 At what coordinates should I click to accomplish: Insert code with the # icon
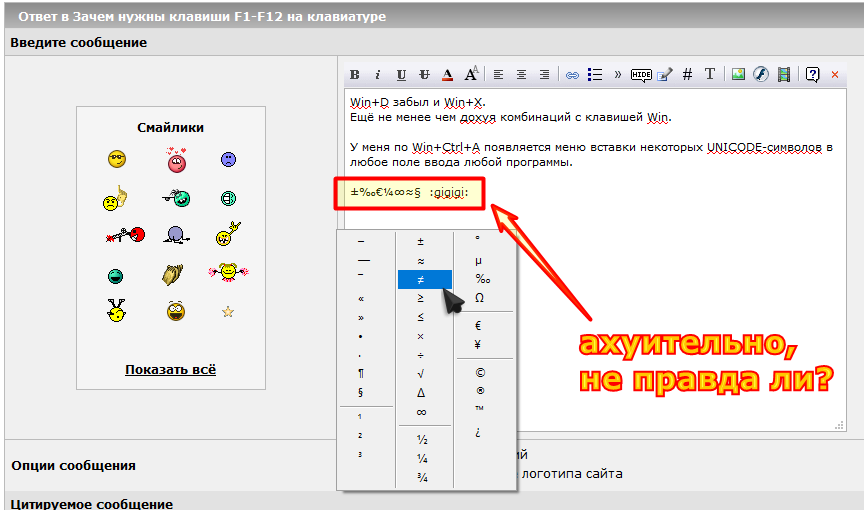point(687,74)
